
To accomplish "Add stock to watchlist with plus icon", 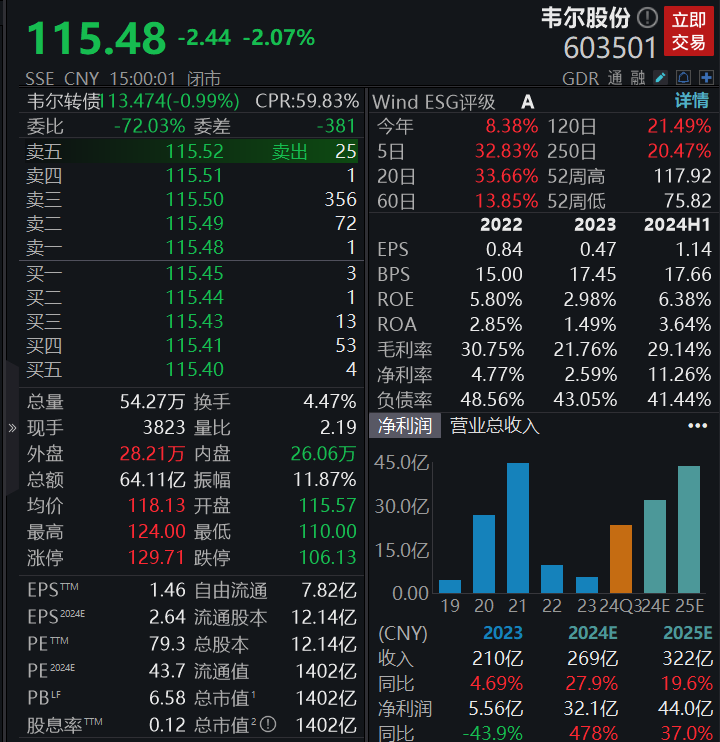I will pyautogui.click(x=706, y=78).
